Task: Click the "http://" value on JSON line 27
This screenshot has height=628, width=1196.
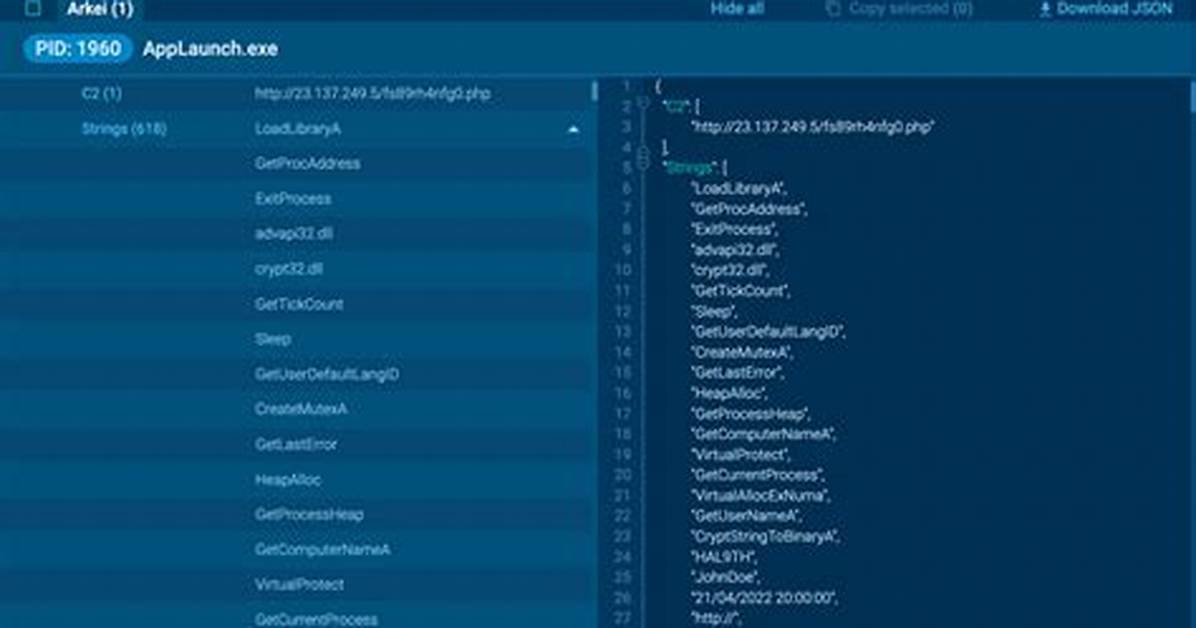Action: coord(715,619)
